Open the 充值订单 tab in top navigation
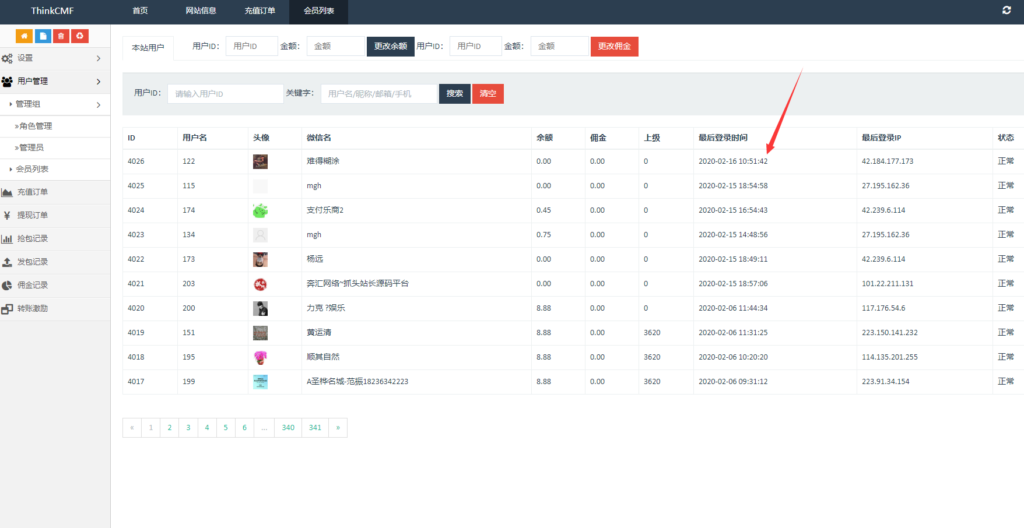1024x528 pixels. [x=260, y=11]
